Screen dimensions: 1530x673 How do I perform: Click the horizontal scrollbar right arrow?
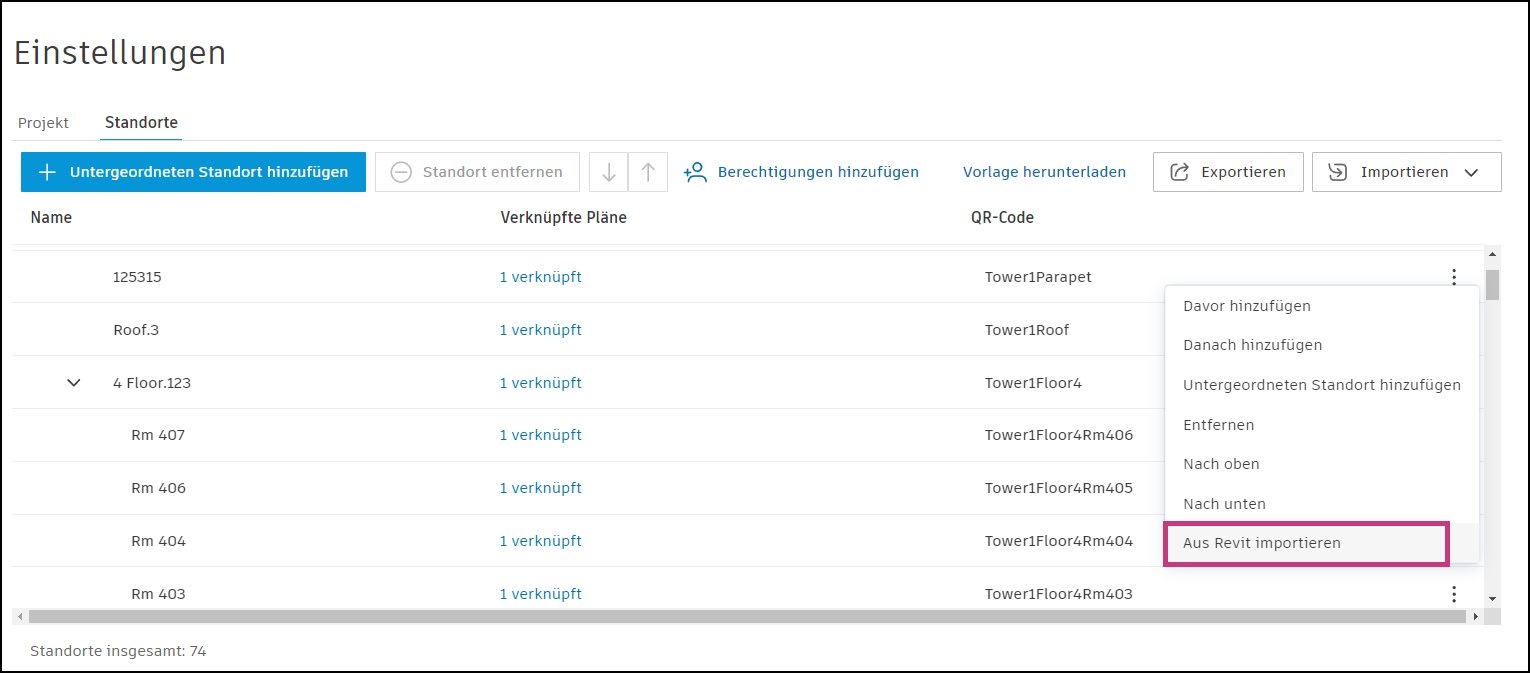click(x=1475, y=617)
